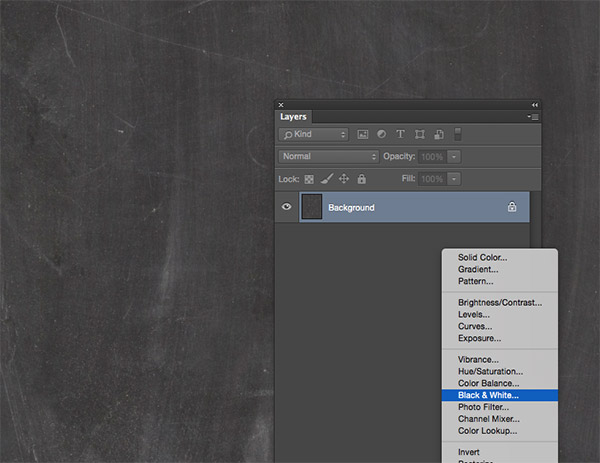Toggle the Lock all padlock
The image size is (600, 463).
(361, 179)
